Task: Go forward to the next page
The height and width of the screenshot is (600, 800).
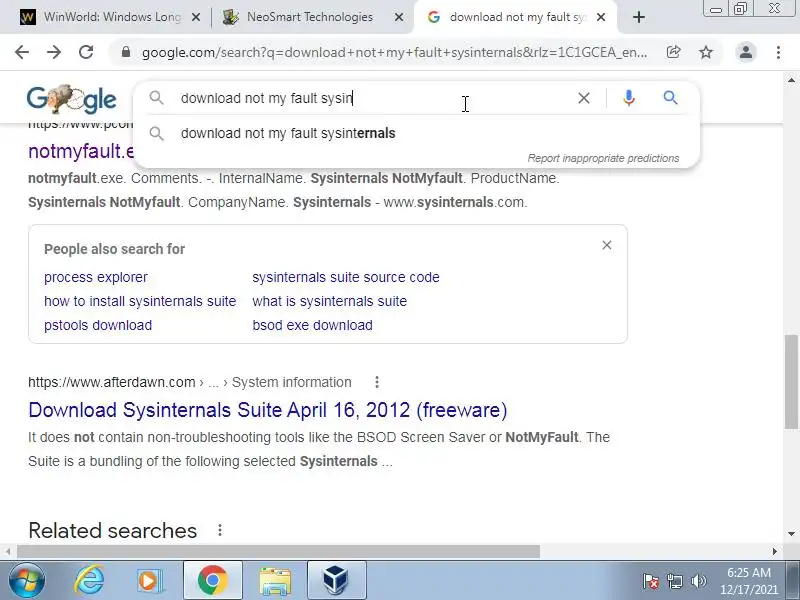Action: [x=54, y=52]
